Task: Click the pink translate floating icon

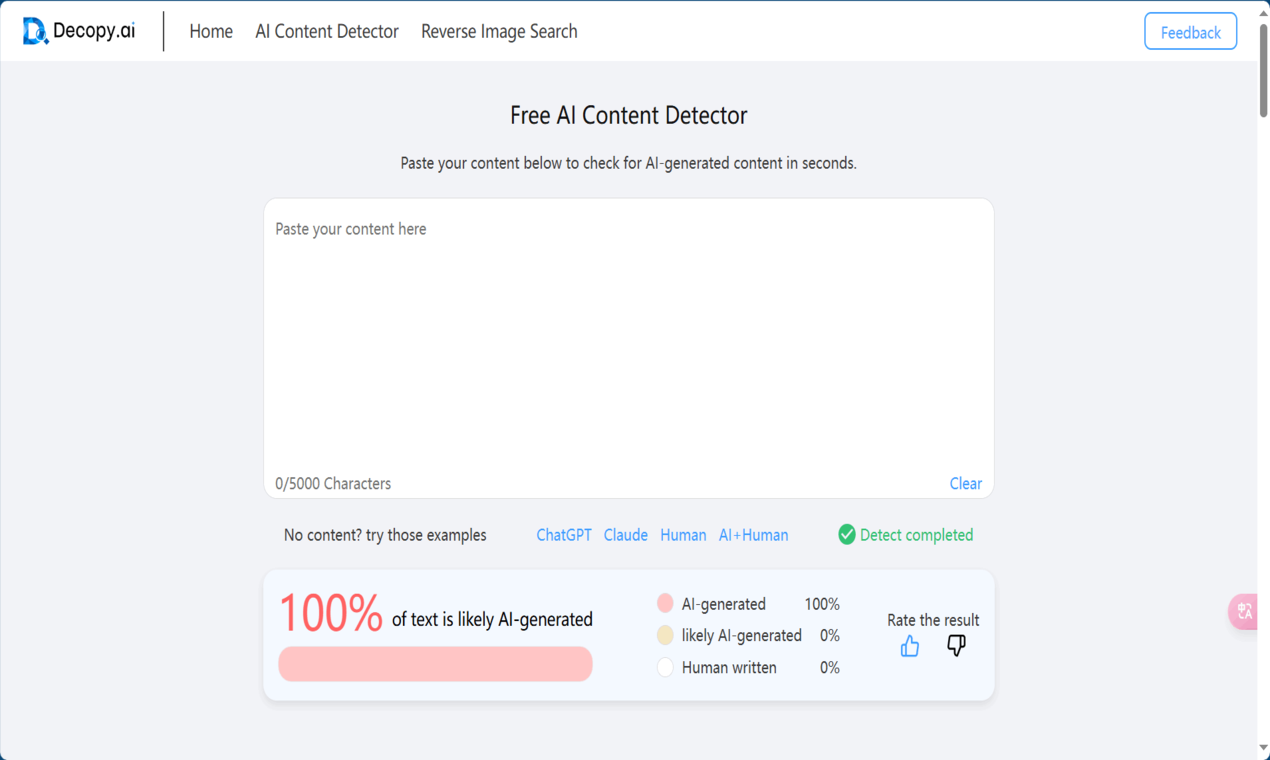Action: pyautogui.click(x=1245, y=611)
